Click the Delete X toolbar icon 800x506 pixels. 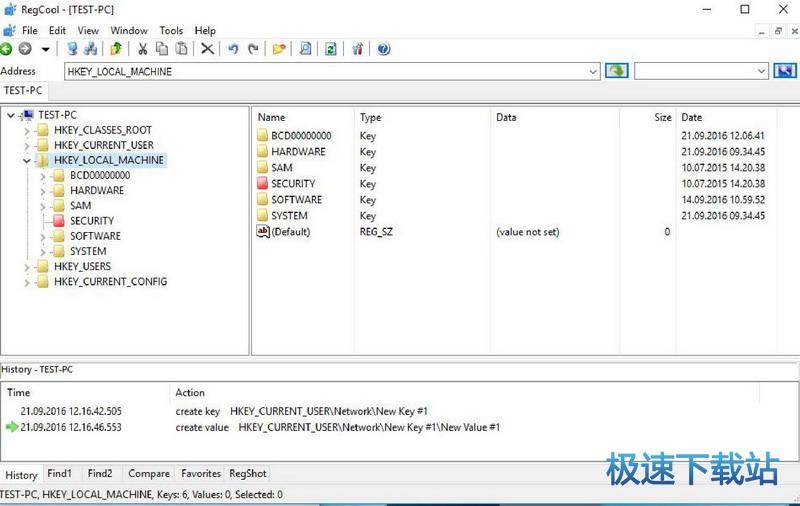(207, 49)
